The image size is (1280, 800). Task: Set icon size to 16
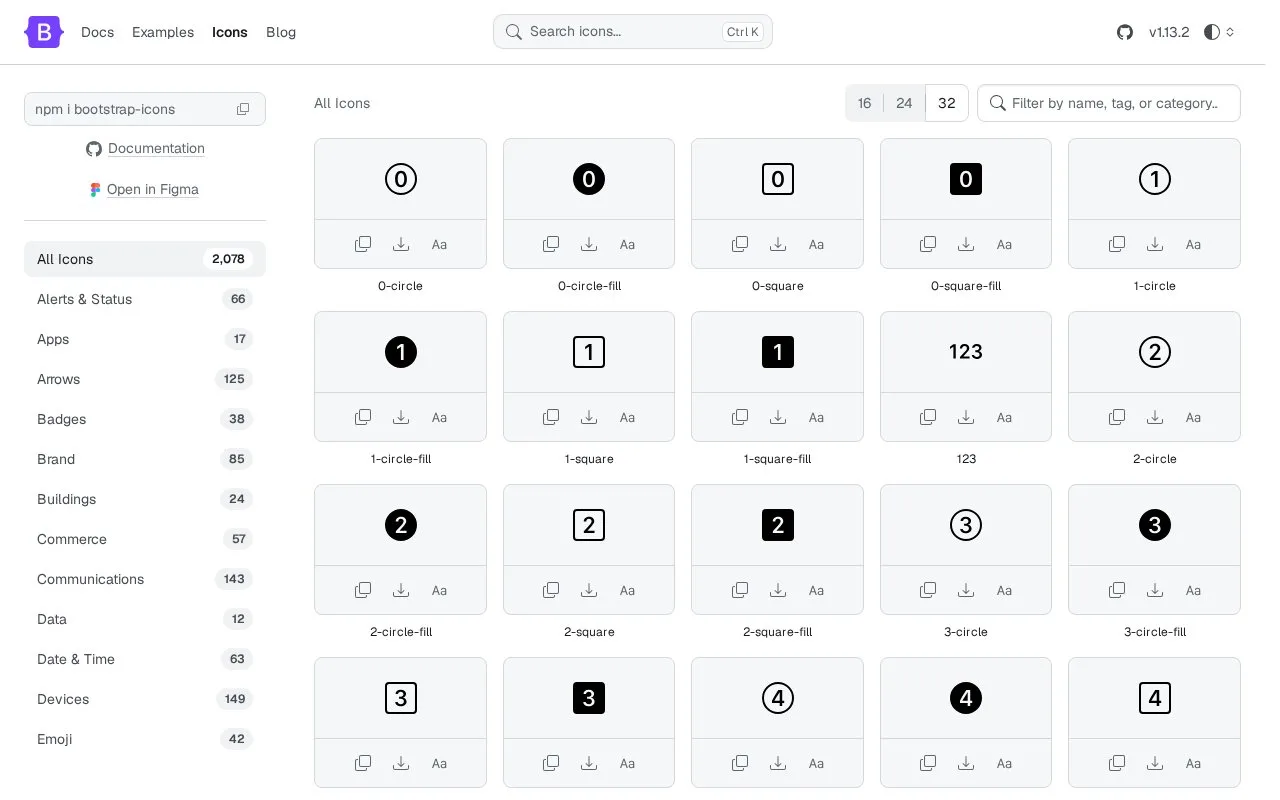pos(864,103)
